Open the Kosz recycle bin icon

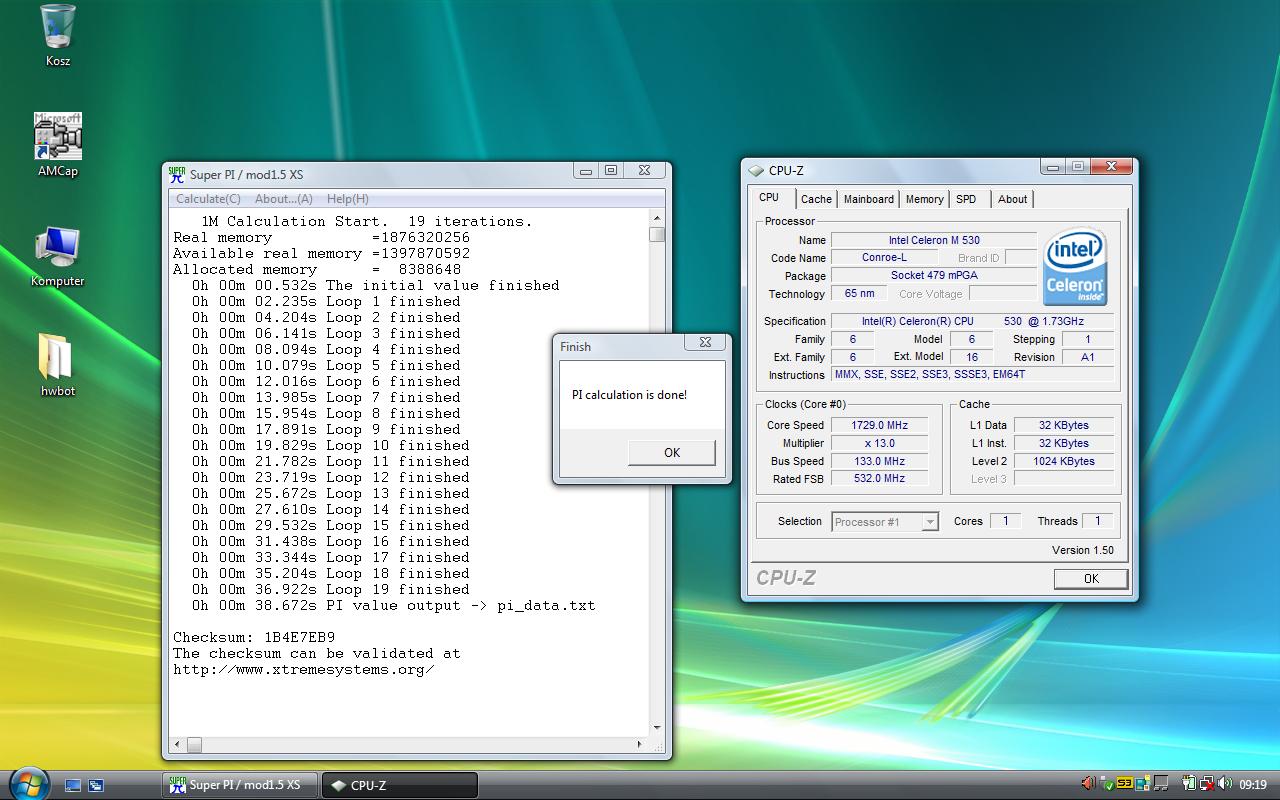(58, 36)
